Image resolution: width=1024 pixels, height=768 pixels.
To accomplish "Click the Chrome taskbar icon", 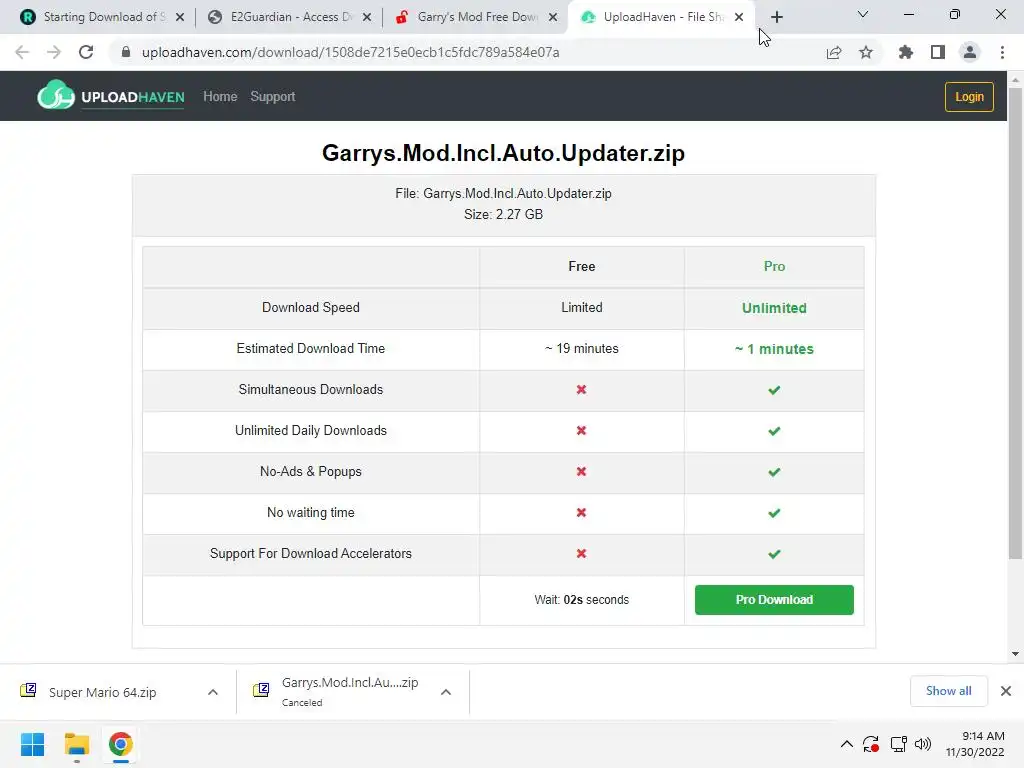I will coord(121,744).
